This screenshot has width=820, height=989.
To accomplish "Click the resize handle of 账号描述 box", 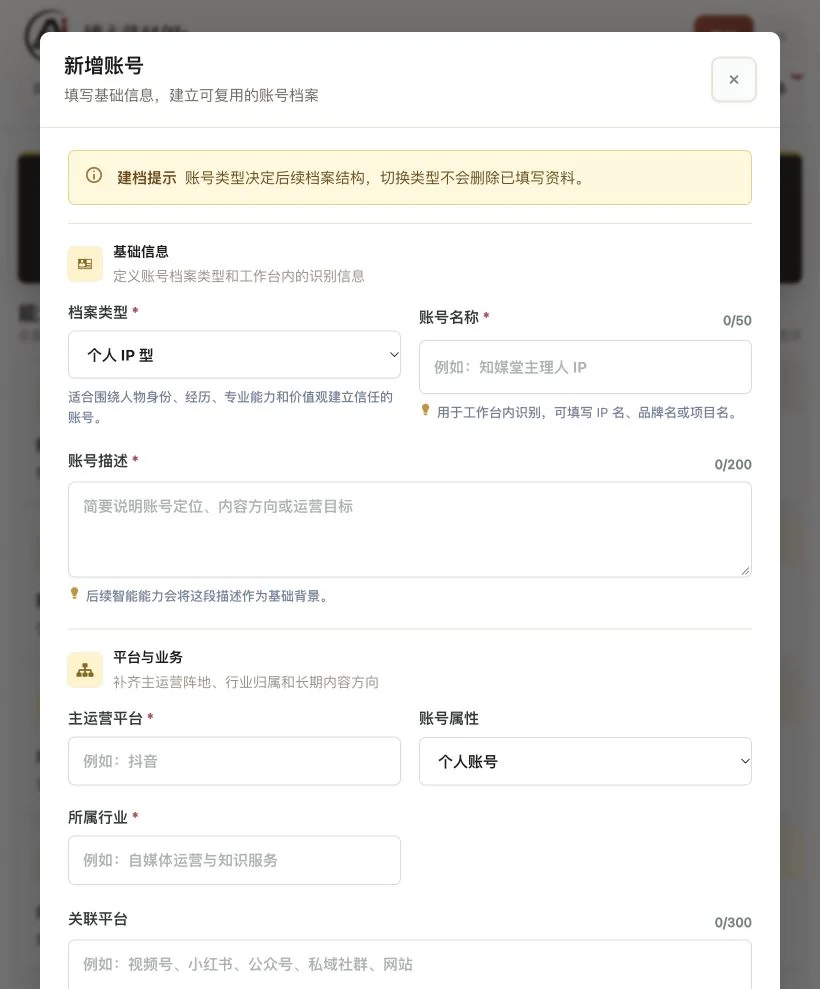I will (745, 571).
